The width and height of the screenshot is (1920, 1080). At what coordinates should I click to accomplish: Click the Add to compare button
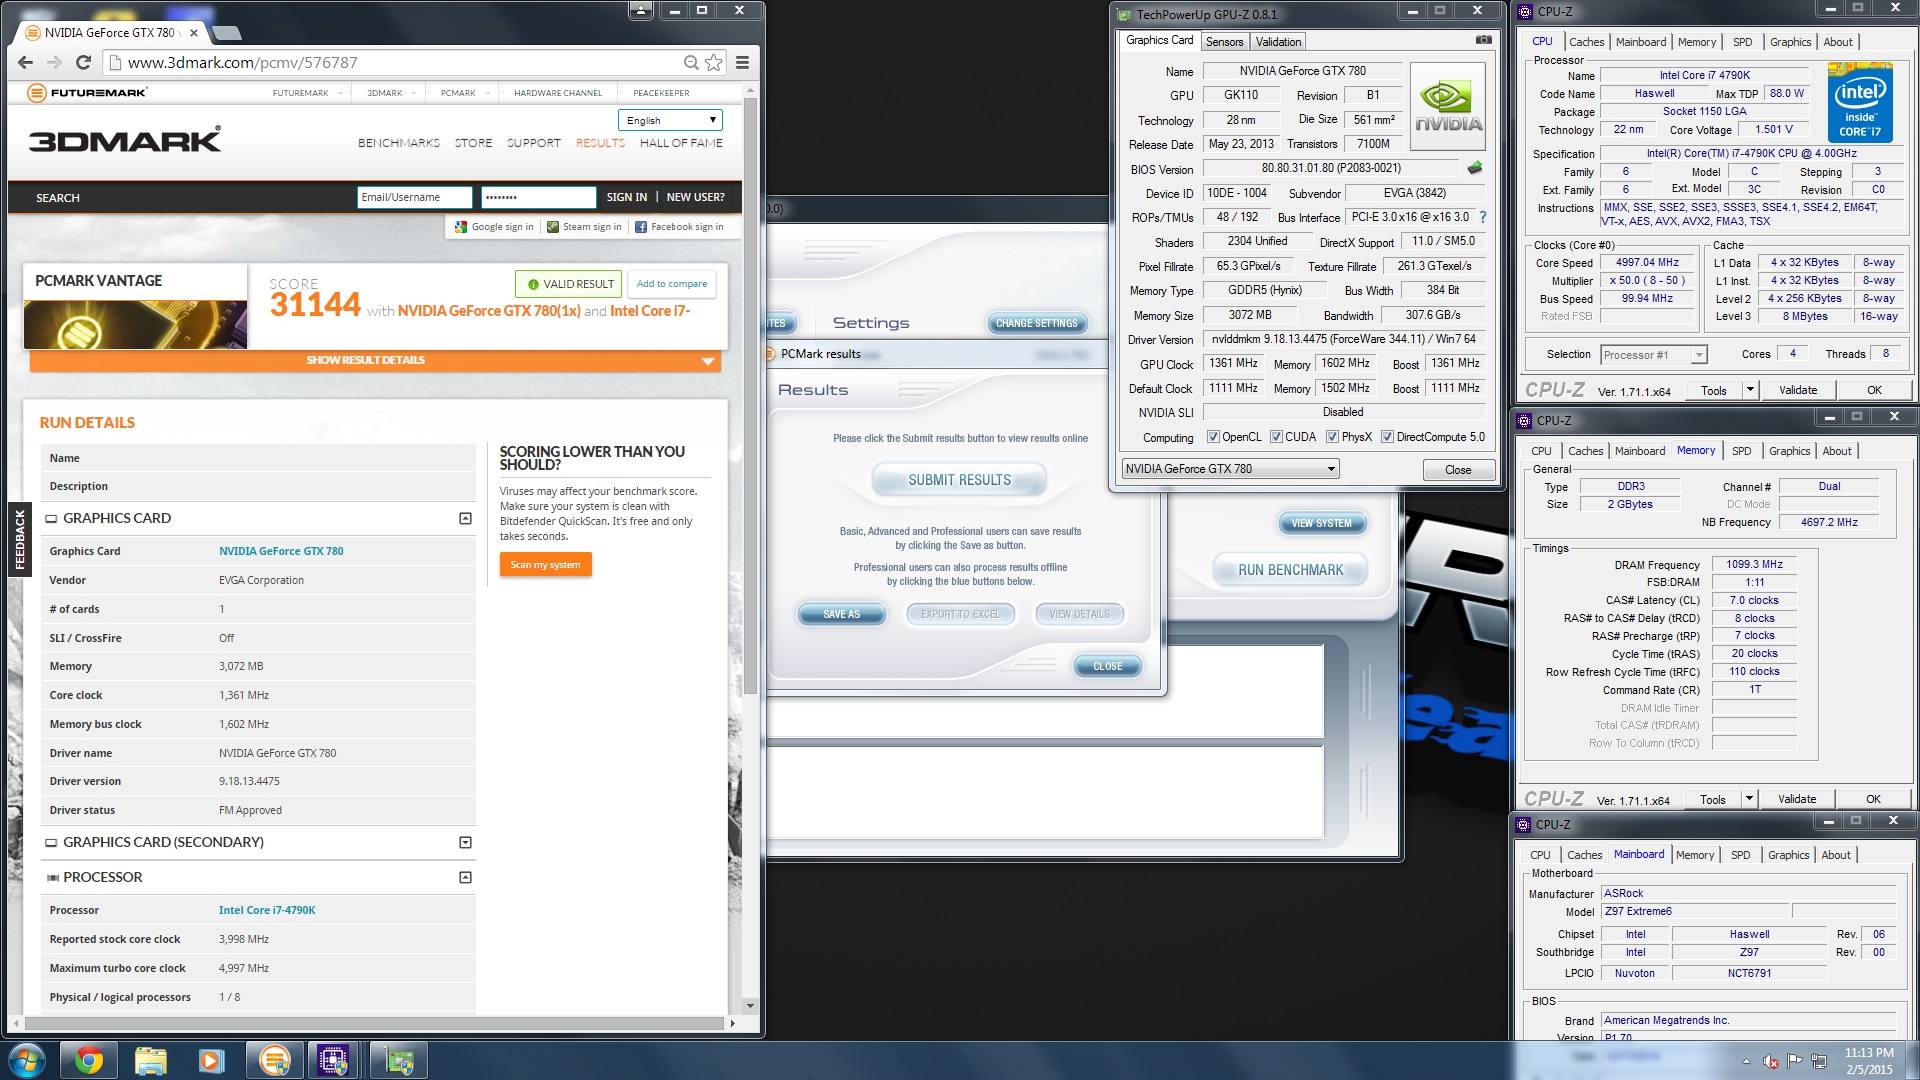coord(672,284)
